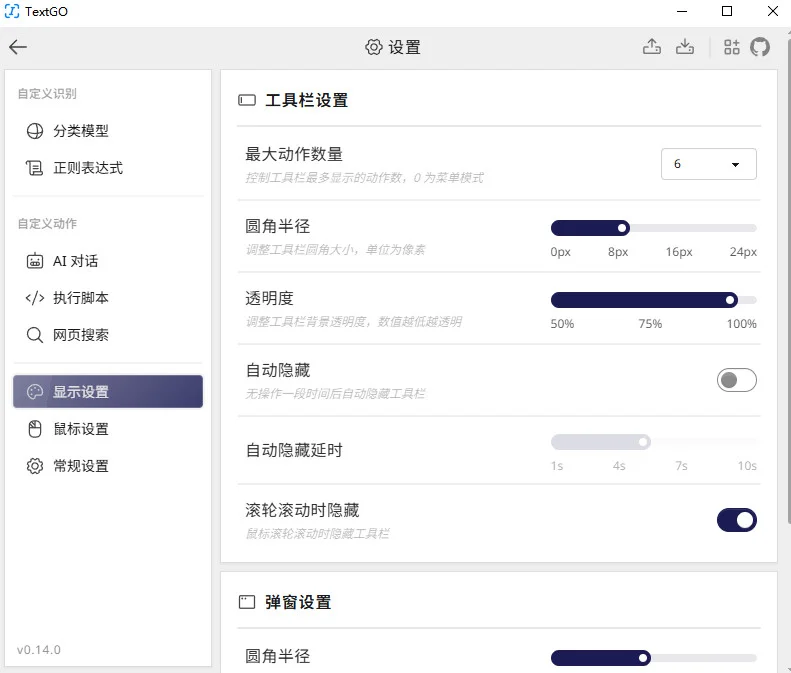
Task: Click the toolbar 圆角半径 slider handle
Action: pos(622,228)
